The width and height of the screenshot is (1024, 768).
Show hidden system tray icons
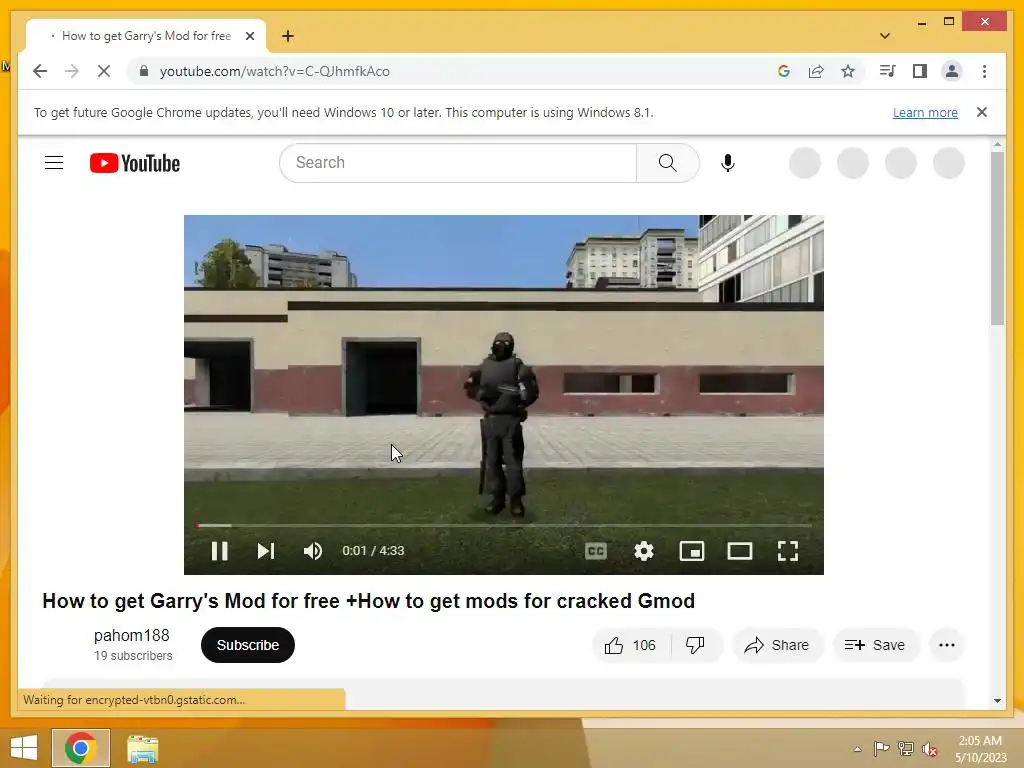(857, 749)
